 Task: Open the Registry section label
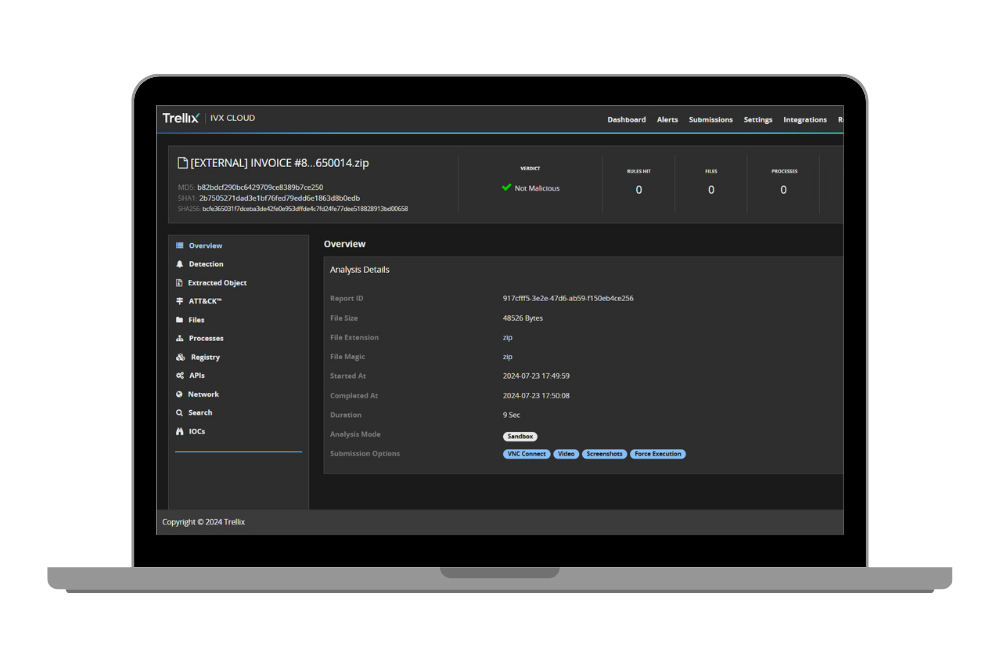click(205, 357)
